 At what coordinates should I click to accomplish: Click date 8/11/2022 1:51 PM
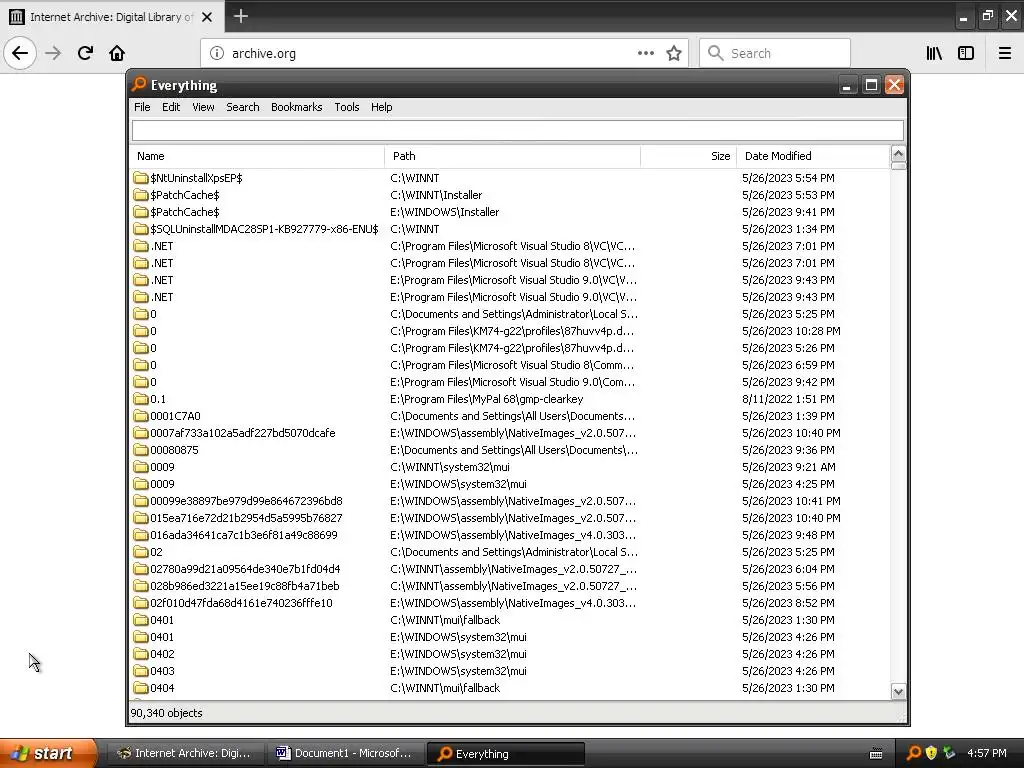(788, 399)
